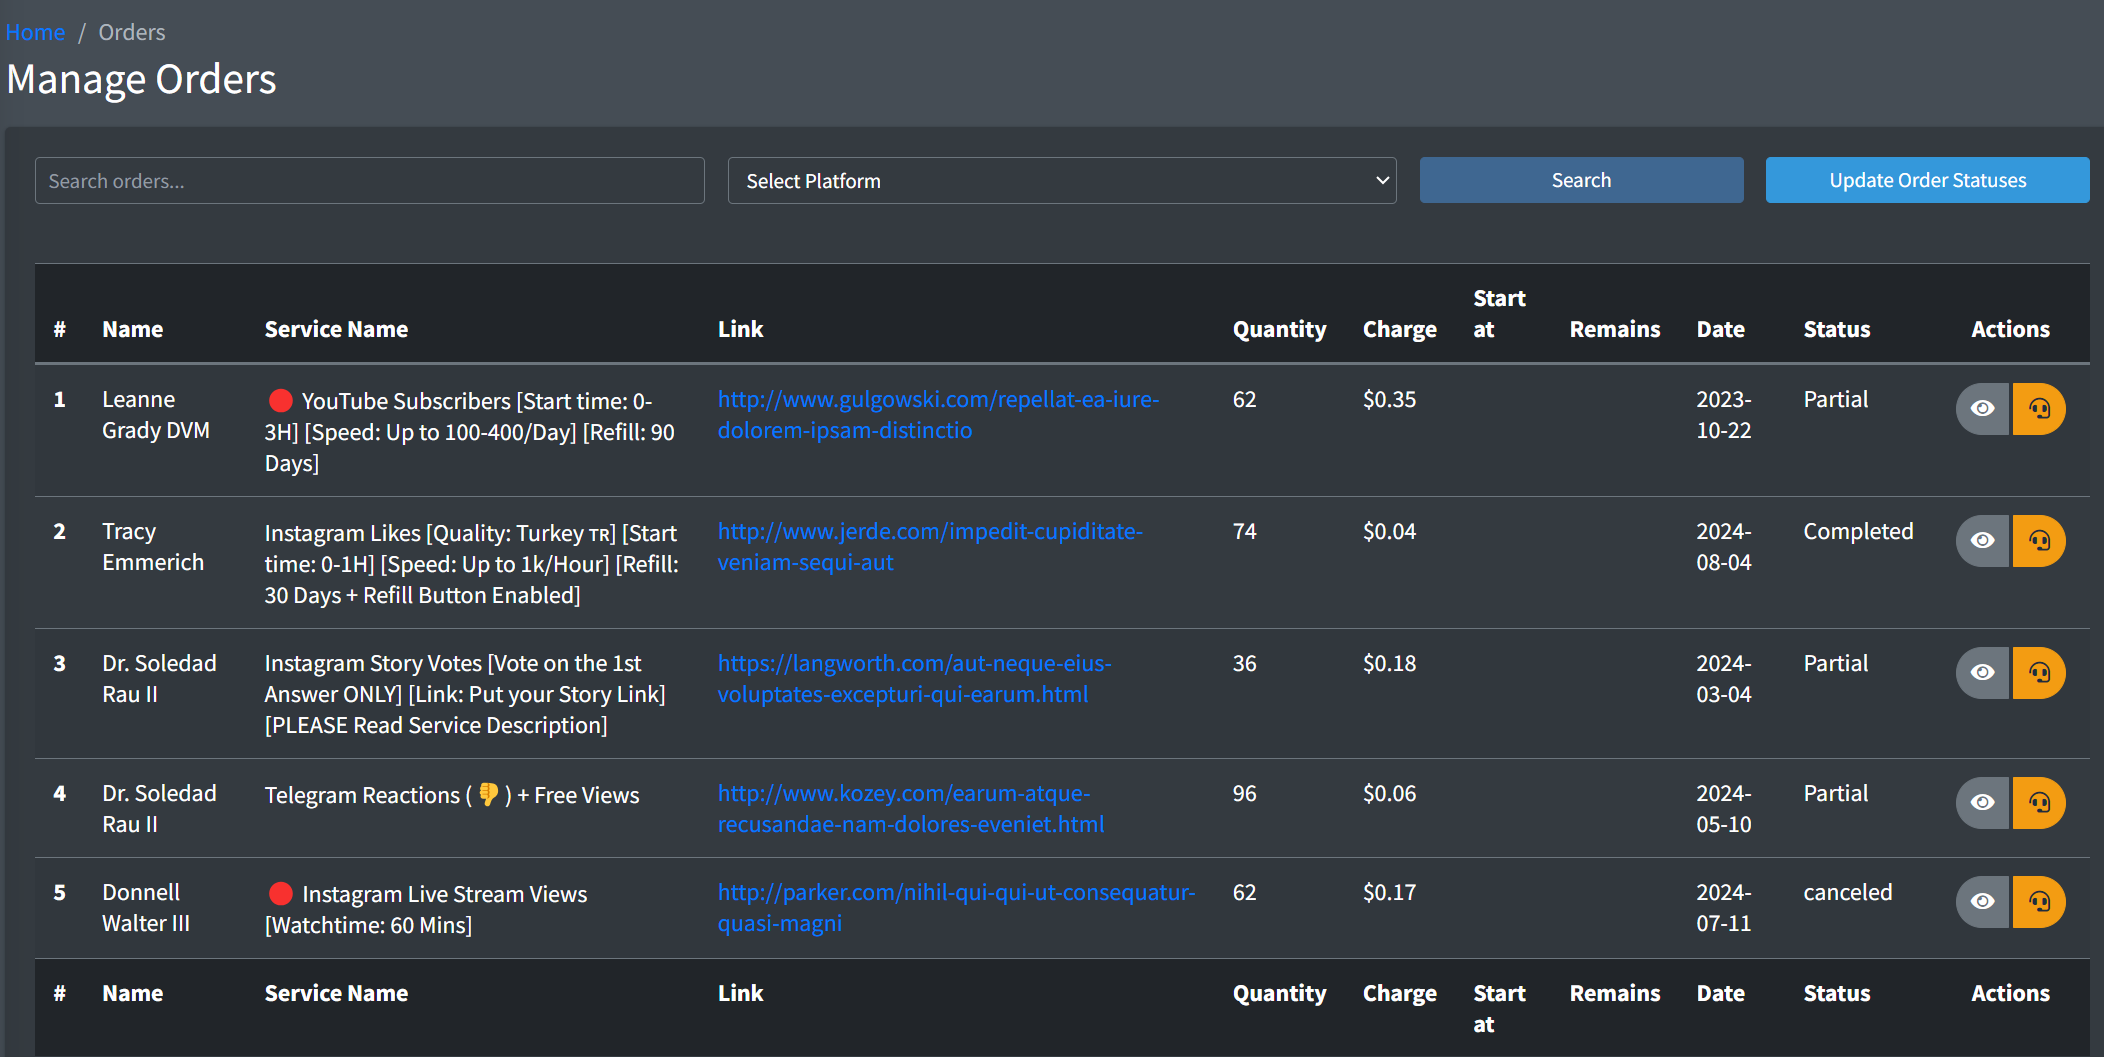2104x1057 pixels.
Task: Click the top Charge column header
Action: click(x=1399, y=329)
